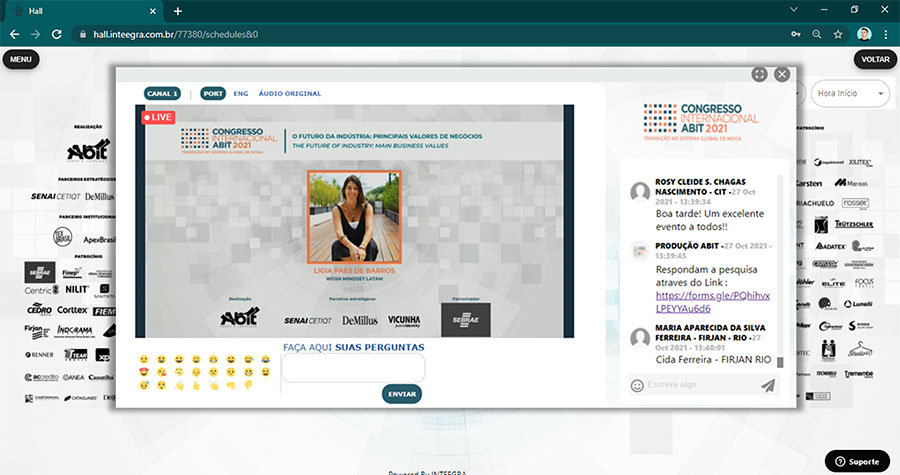Open the forms.gle survey link
Screen dimensions: 900x475
[x=712, y=302]
